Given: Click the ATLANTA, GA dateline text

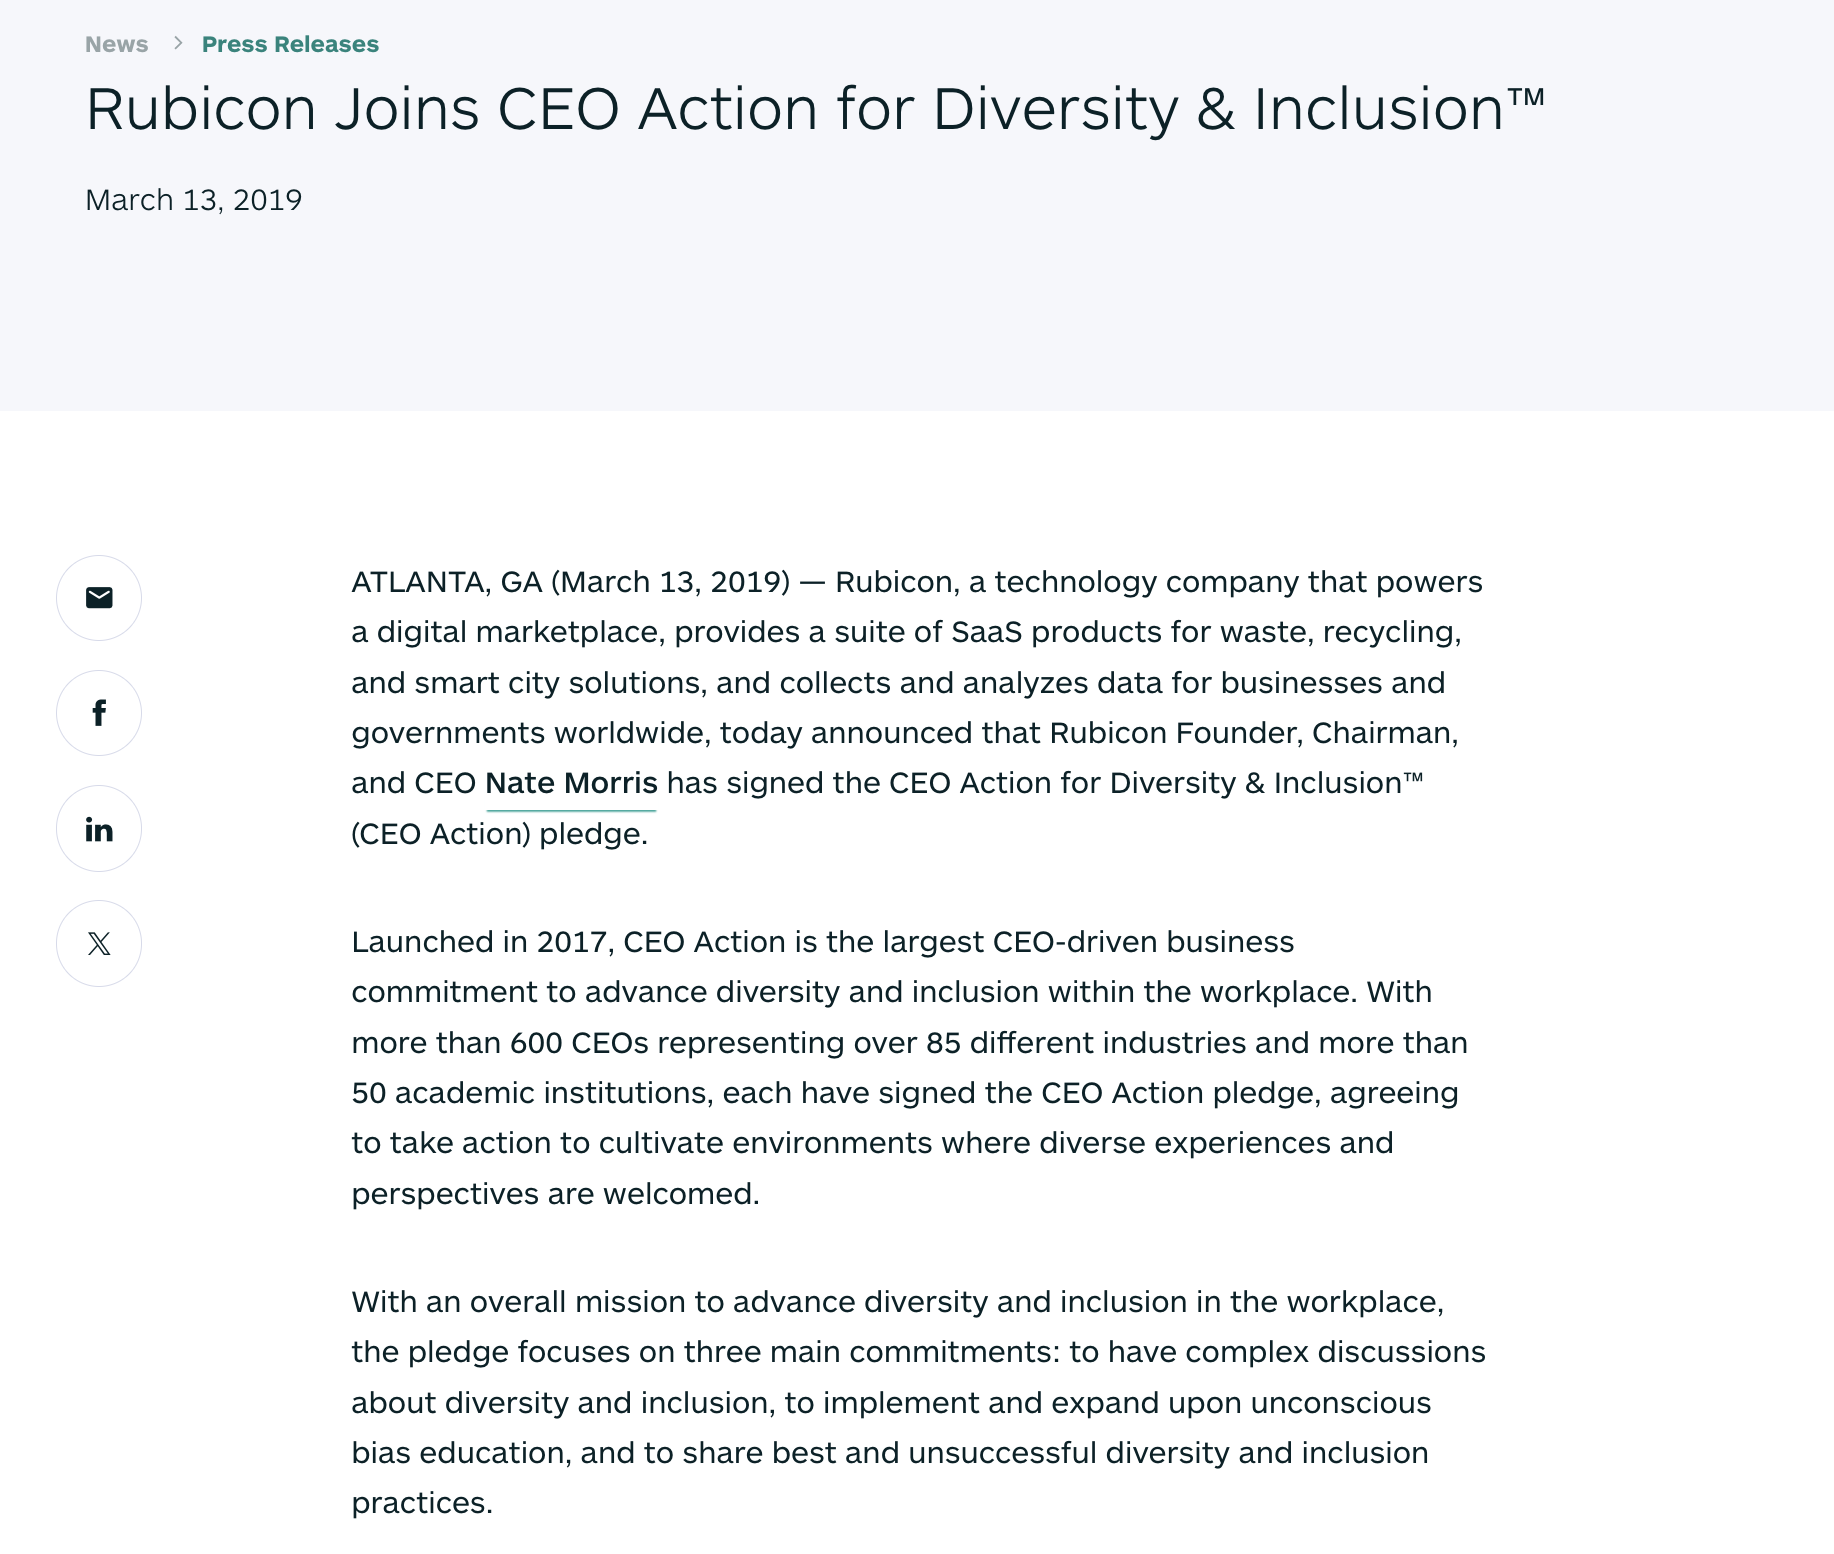Looking at the screenshot, I should coord(446,582).
